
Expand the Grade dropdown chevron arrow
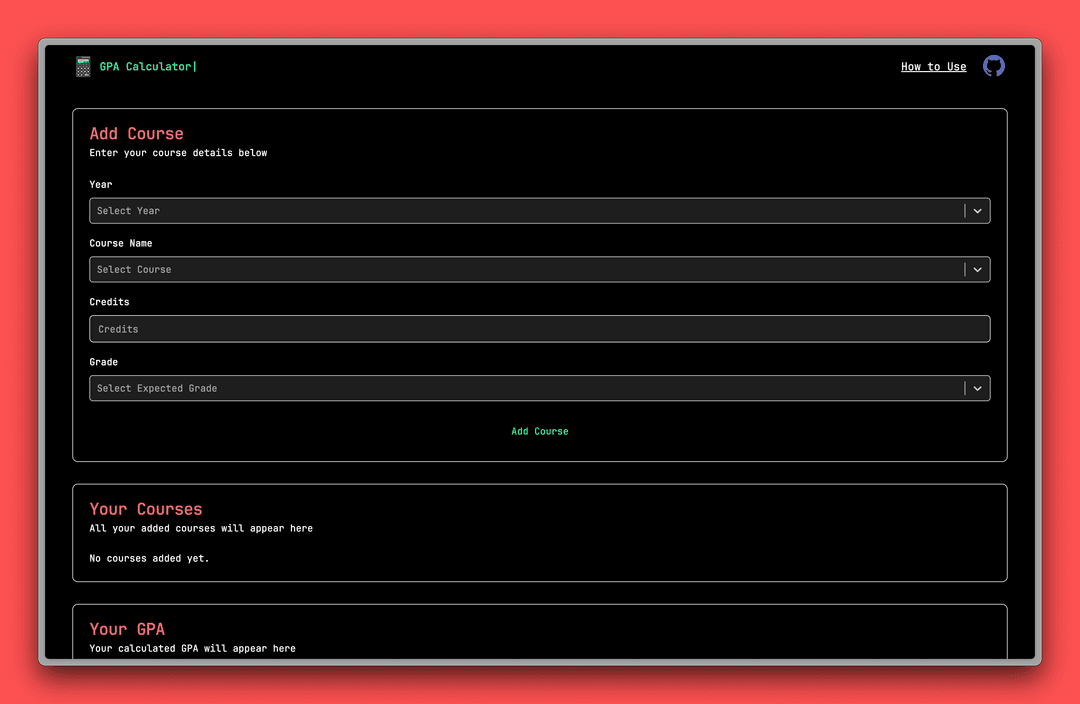click(x=977, y=389)
